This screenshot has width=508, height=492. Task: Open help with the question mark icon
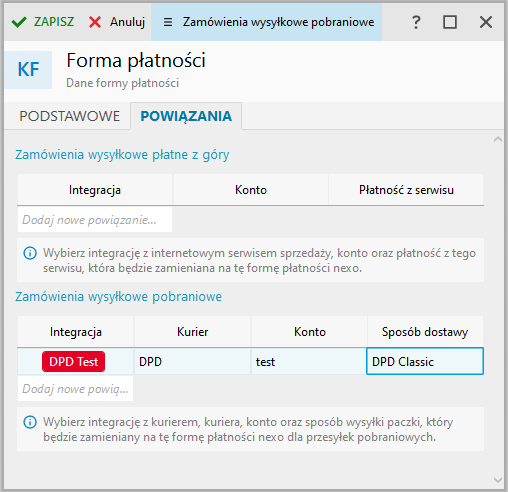(416, 22)
